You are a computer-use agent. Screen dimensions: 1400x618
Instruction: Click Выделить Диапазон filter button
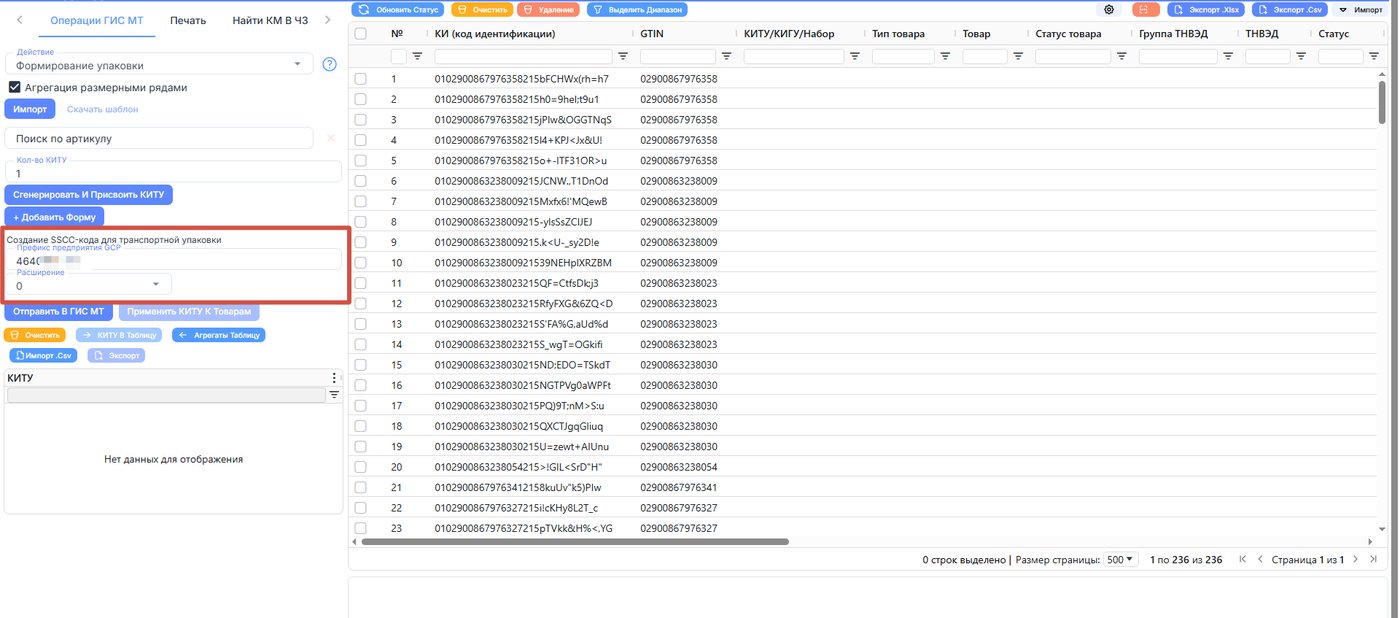pyautogui.click(x=637, y=9)
